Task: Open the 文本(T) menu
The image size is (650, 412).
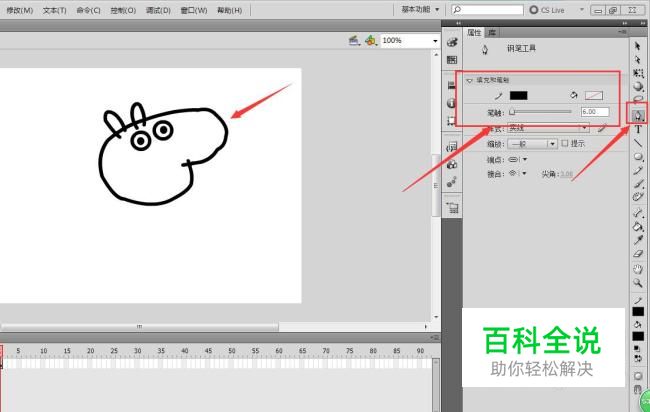Action: pyautogui.click(x=55, y=10)
